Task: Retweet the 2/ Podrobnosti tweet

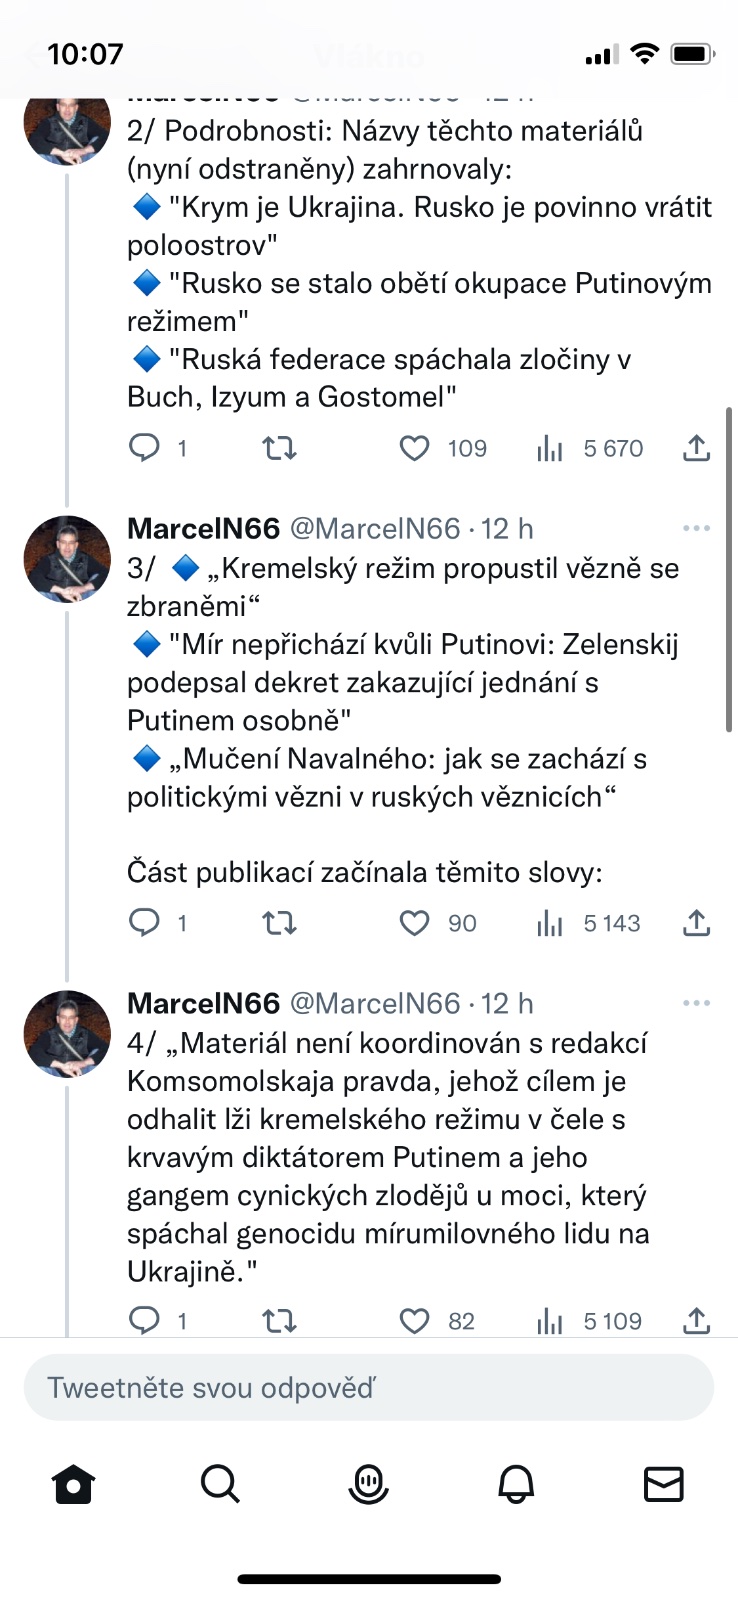Action: (279, 448)
